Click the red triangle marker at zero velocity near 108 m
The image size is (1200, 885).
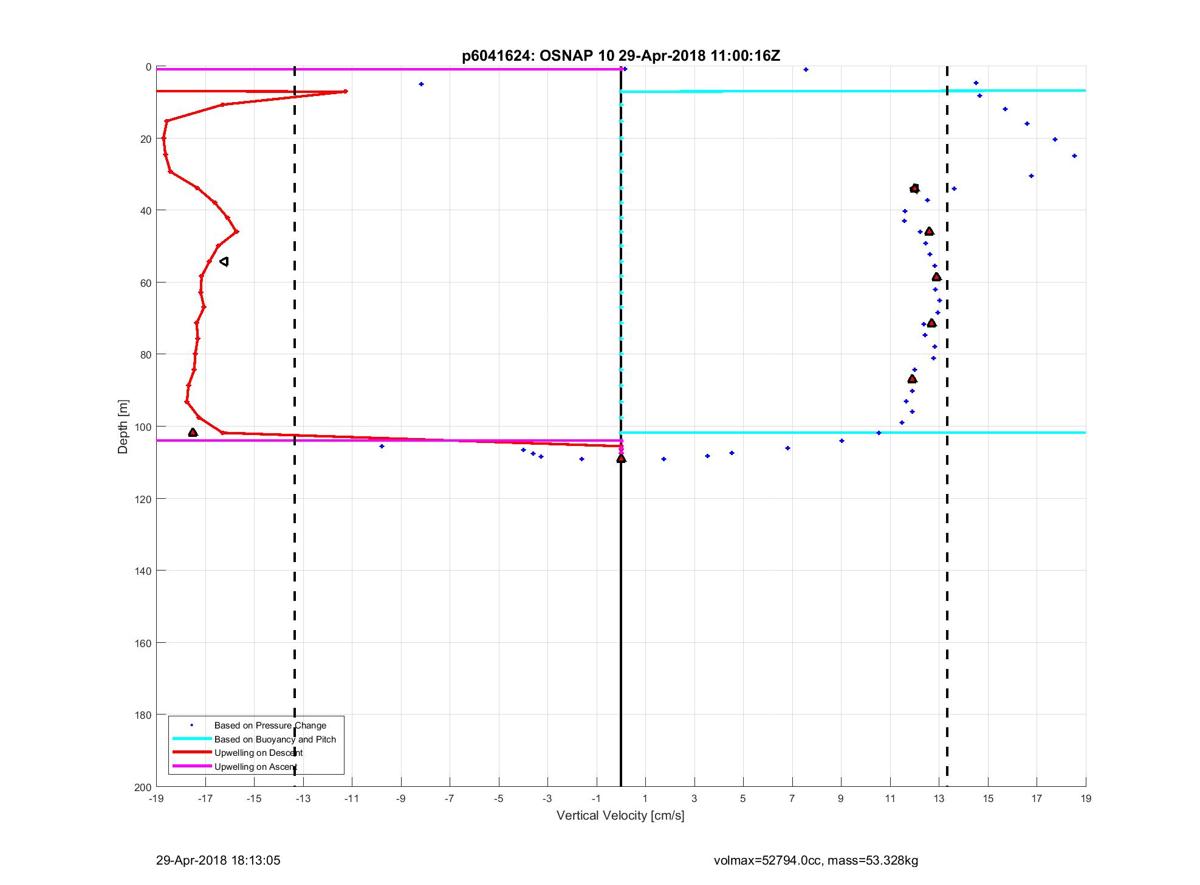coord(621,458)
